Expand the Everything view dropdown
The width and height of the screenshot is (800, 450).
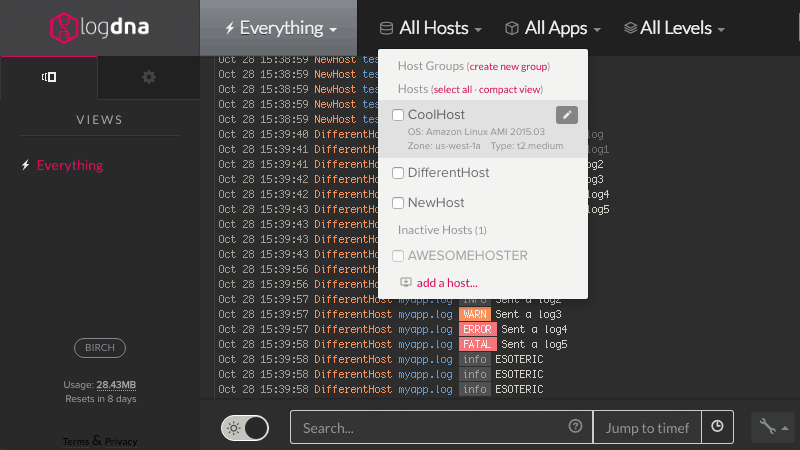point(282,29)
